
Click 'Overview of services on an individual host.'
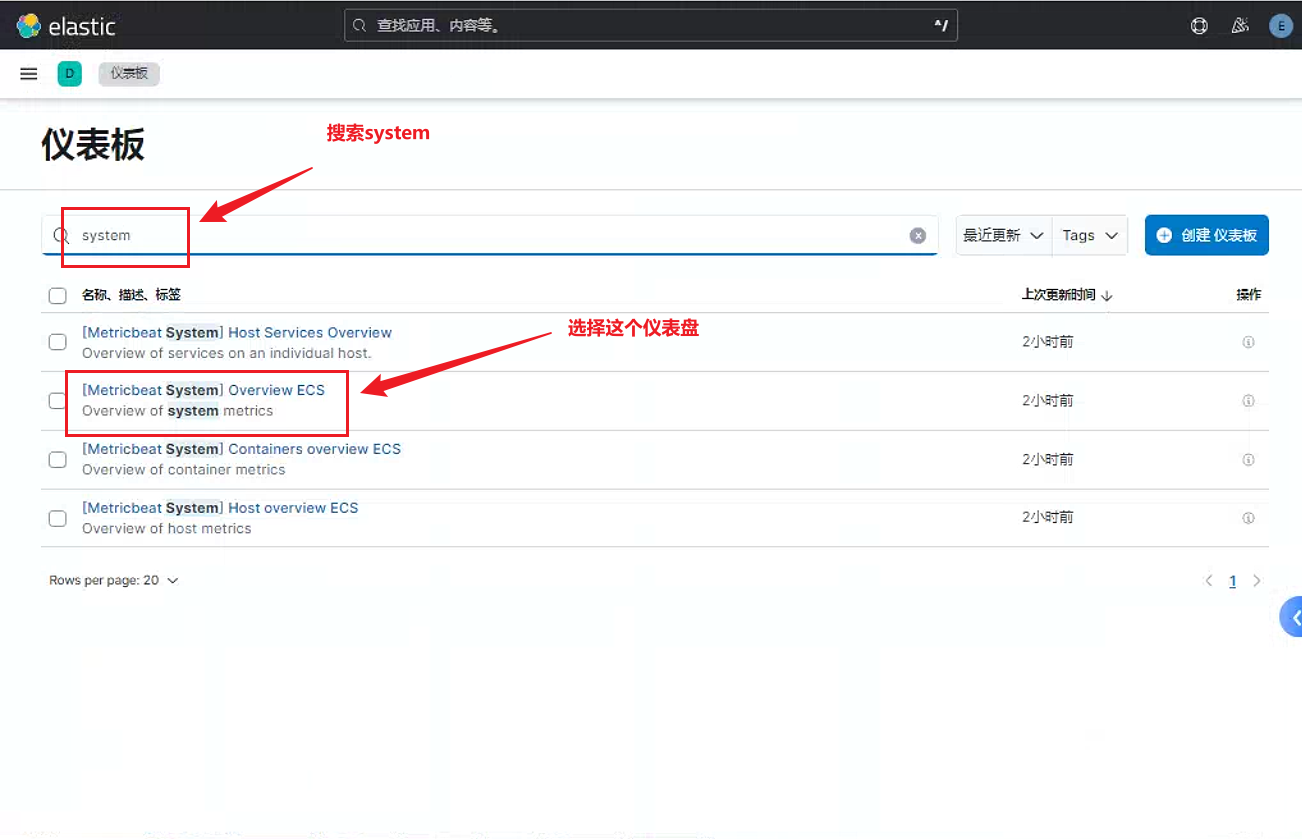click(226, 353)
